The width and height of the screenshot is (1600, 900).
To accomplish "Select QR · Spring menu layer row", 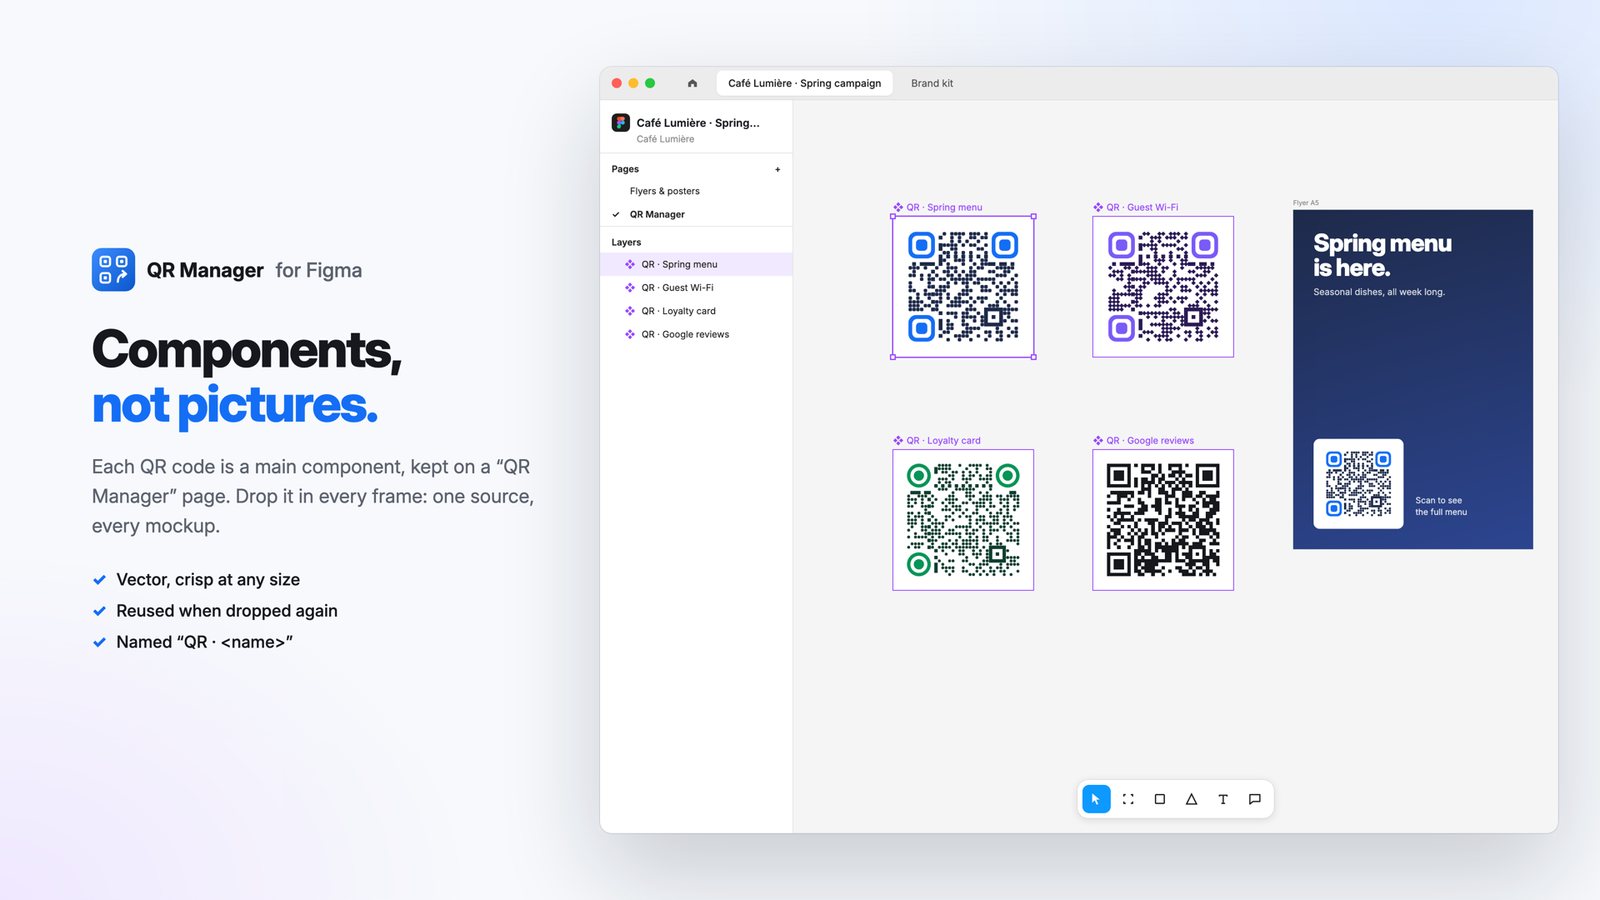I will pyautogui.click(x=696, y=264).
